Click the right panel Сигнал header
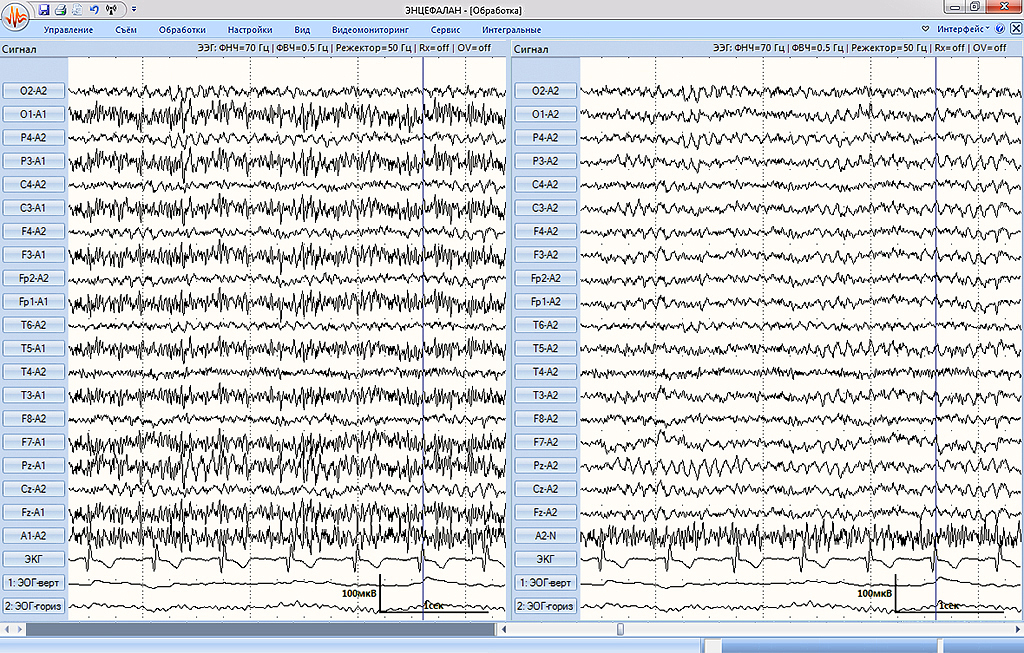The height and width of the screenshot is (653, 1024). pyautogui.click(x=531, y=49)
